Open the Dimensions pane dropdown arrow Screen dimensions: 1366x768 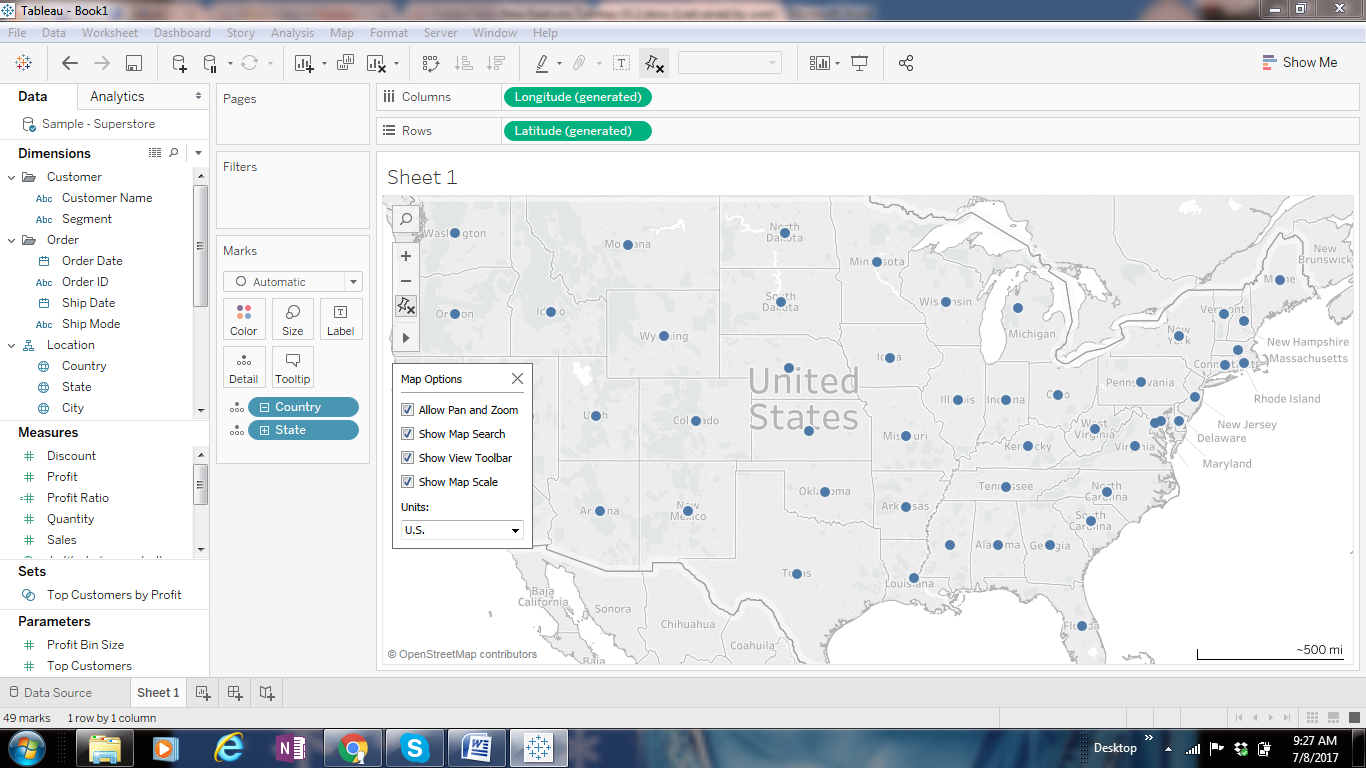click(x=198, y=153)
